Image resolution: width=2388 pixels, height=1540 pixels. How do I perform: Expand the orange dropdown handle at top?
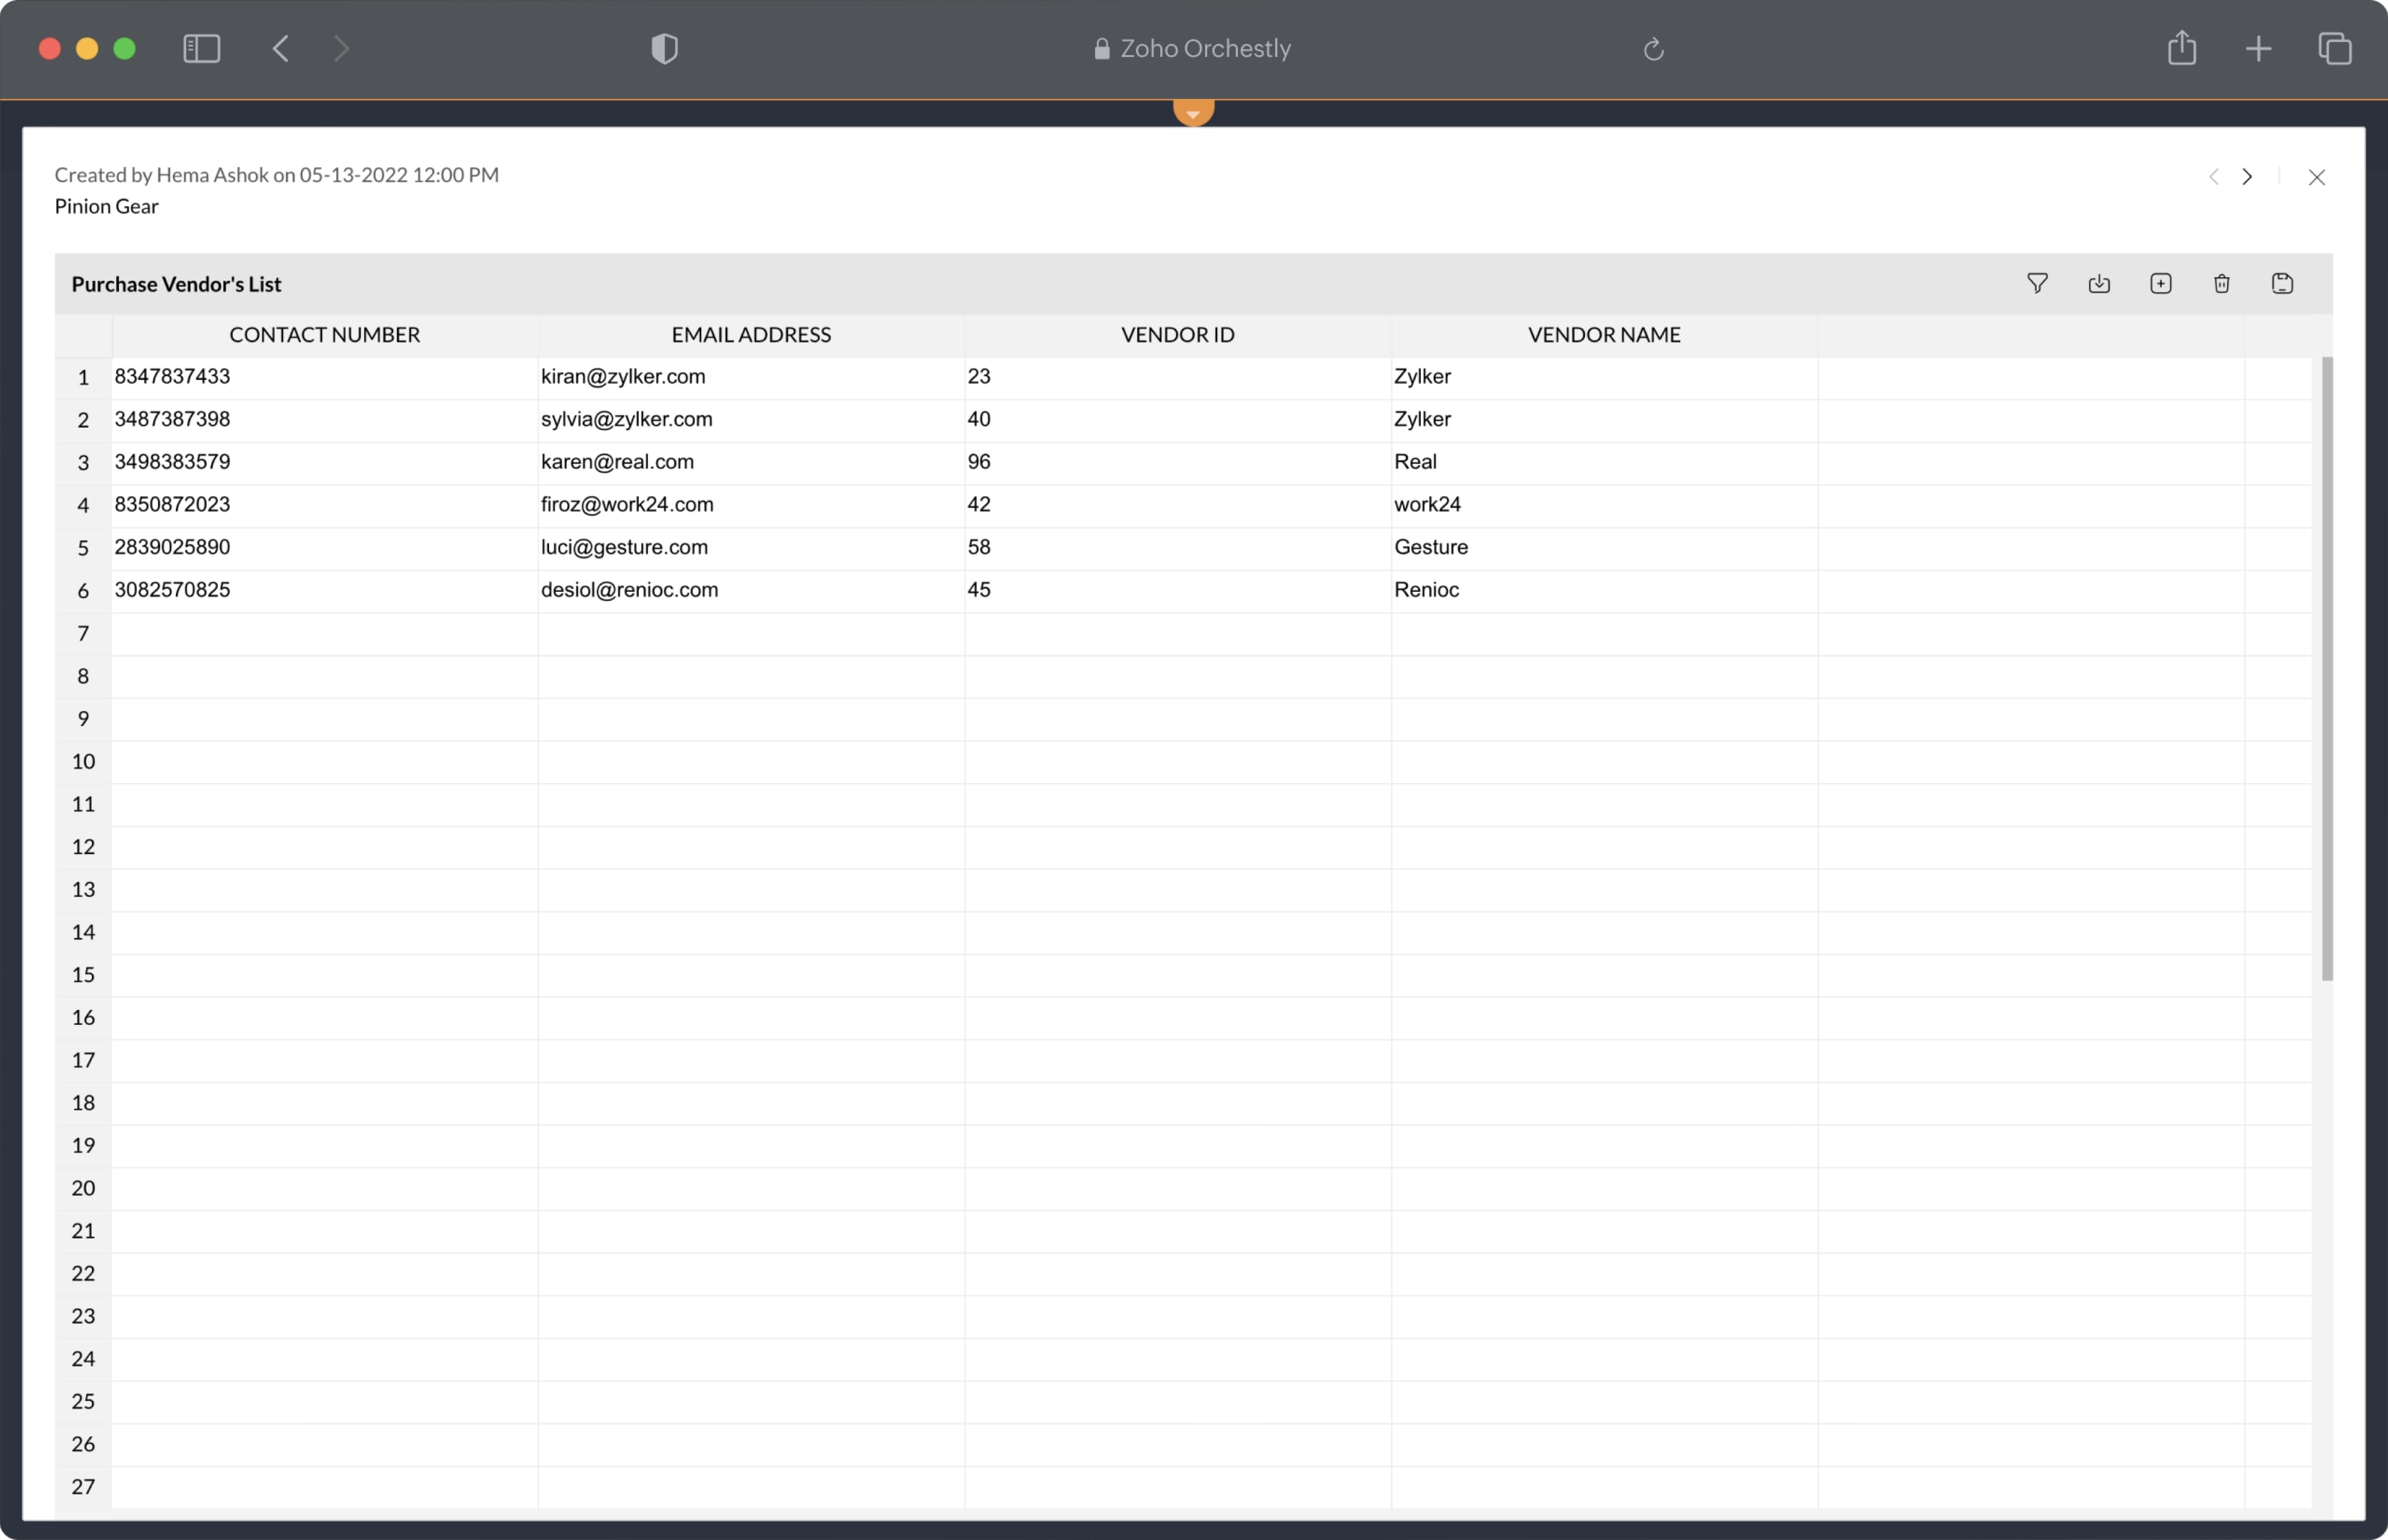pyautogui.click(x=1193, y=112)
